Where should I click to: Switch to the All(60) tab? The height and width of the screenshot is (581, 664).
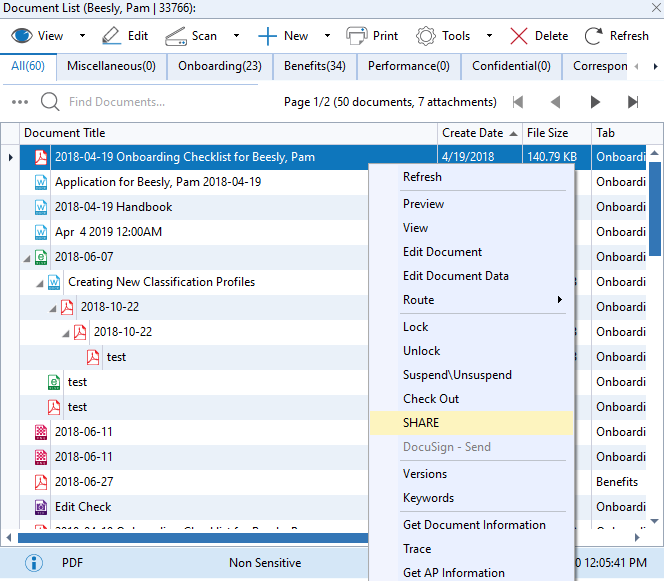pos(28,66)
